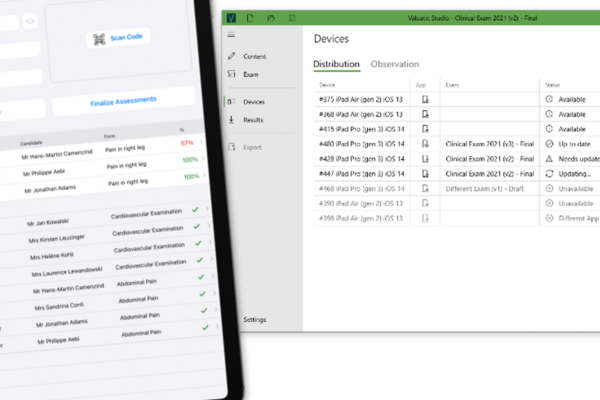Create a new document via toolbar icon
600x400 pixels.
pos(250,18)
